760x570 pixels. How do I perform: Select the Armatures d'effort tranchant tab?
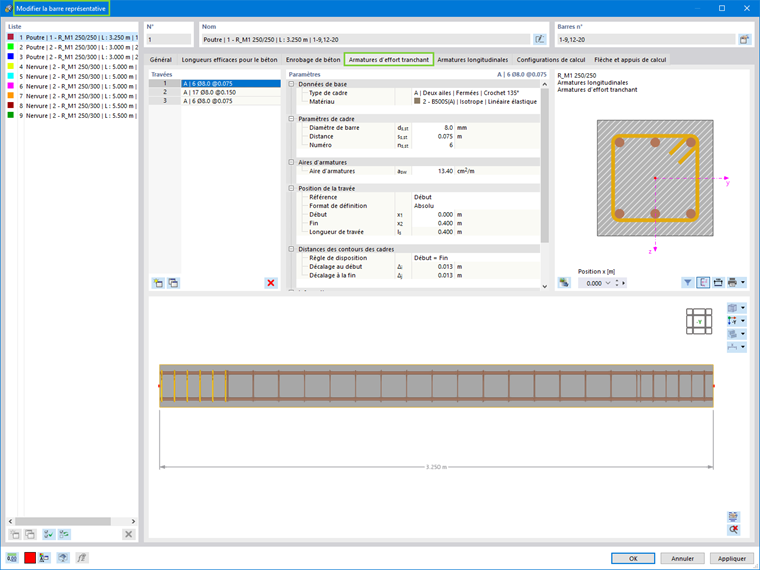389,60
